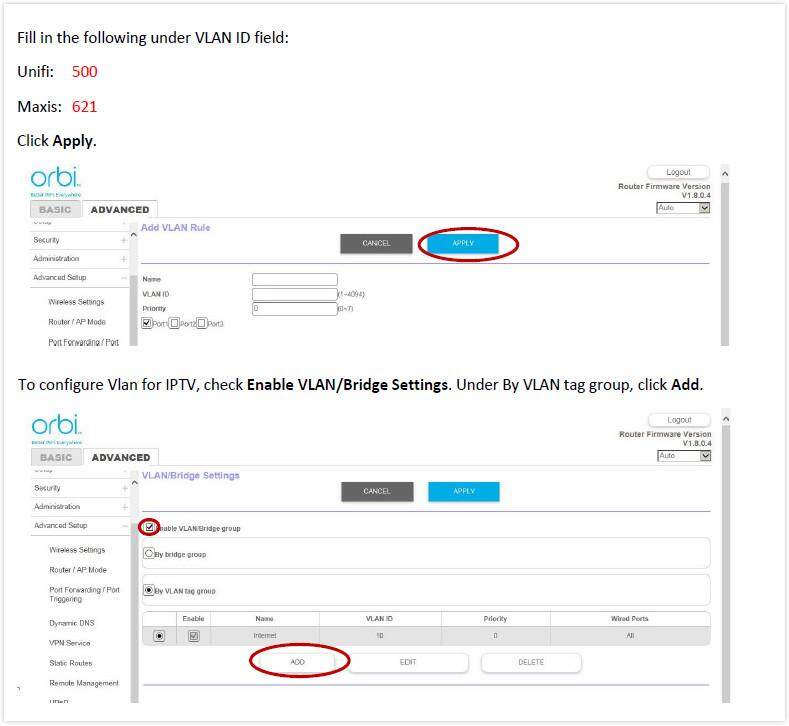
Task: Toggle the Enable VLAN/Bridge group checkbox
Action: (149, 527)
